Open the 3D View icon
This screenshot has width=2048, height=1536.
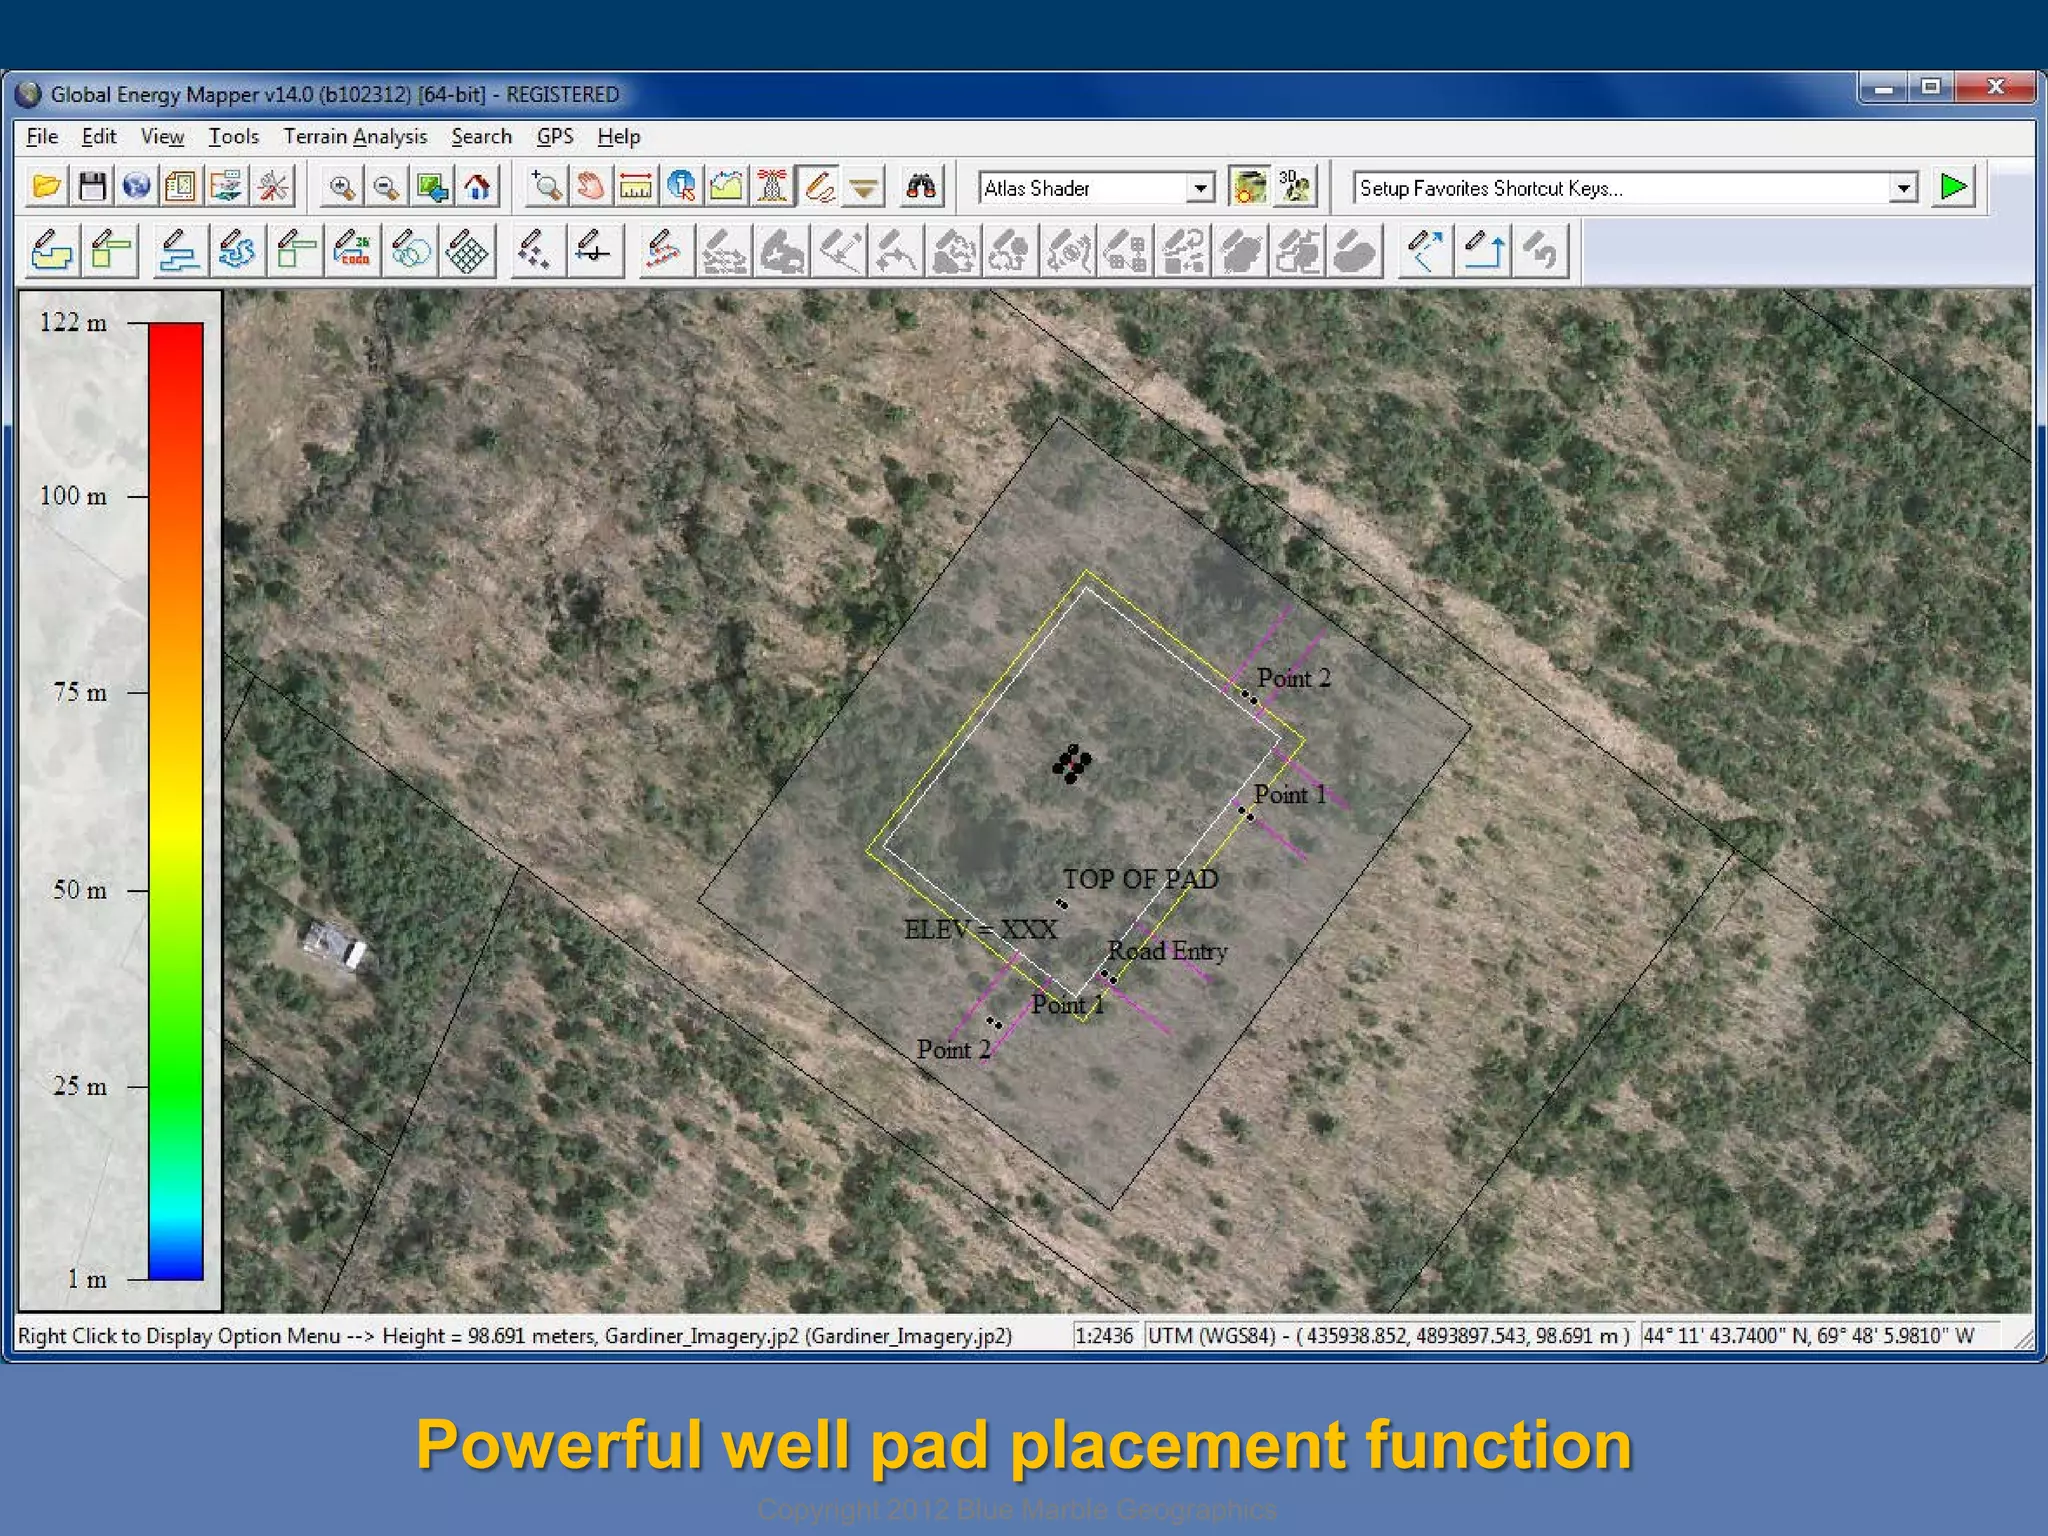tap(1296, 187)
